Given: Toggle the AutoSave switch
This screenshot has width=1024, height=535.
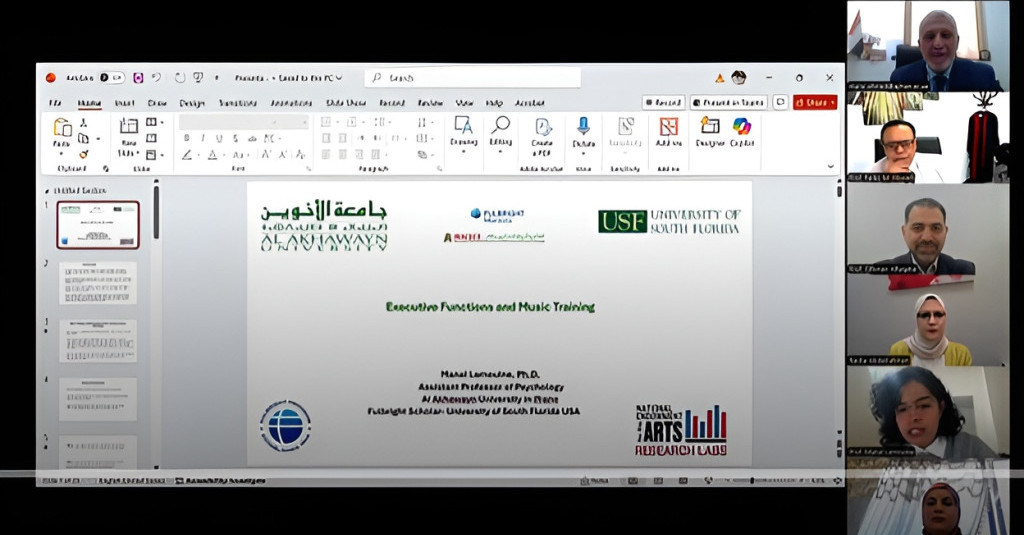Looking at the screenshot, I should (111, 78).
